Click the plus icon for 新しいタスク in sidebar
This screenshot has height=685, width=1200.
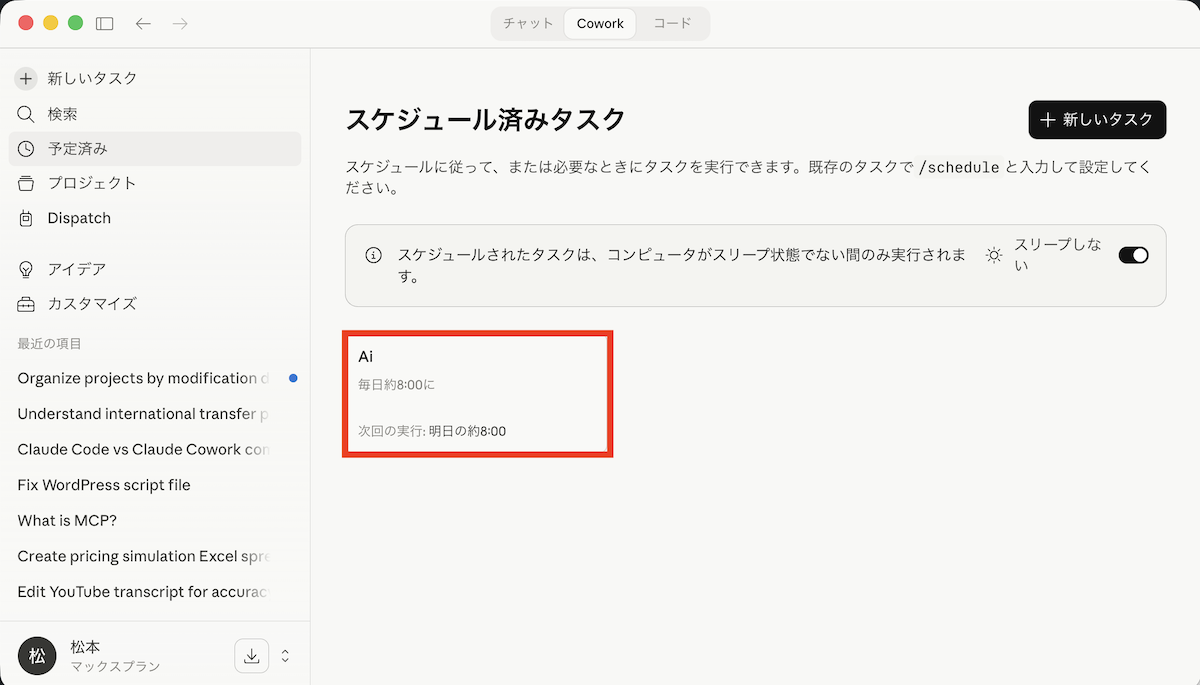(x=27, y=79)
